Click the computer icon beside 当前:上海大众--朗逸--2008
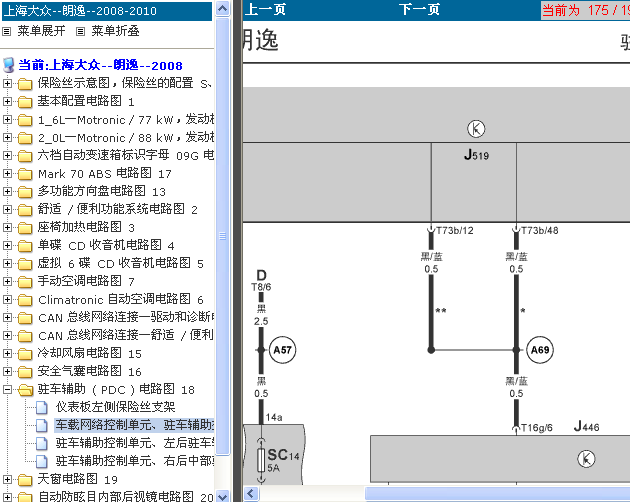The width and height of the screenshot is (630, 502). [x=8, y=65]
